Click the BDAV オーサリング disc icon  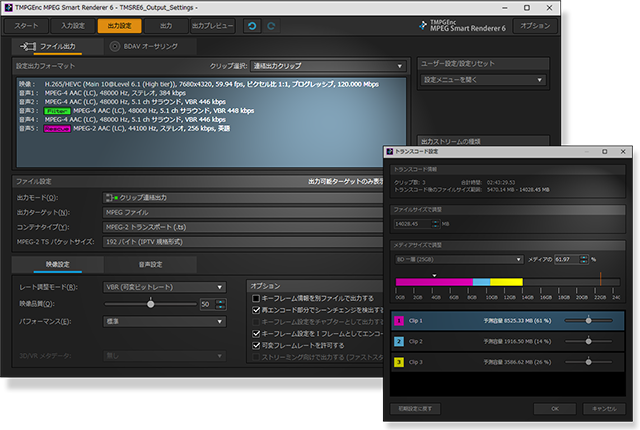115,47
